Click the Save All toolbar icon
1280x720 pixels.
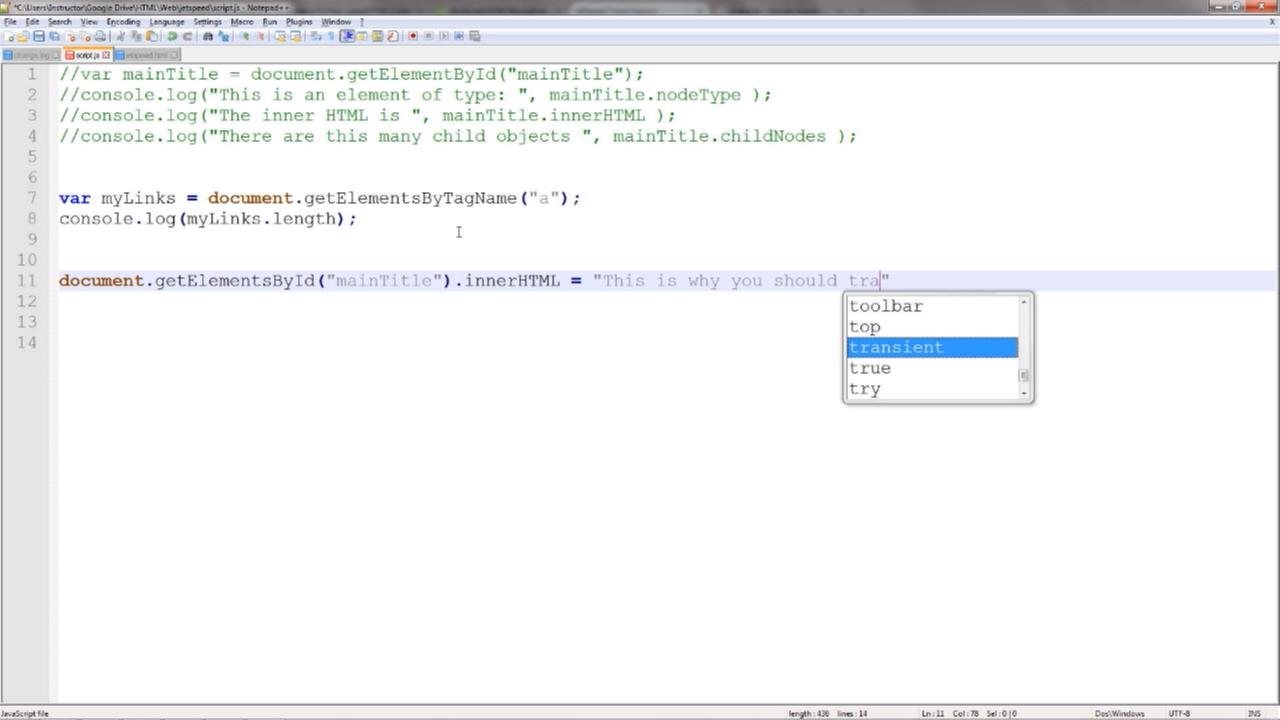[54, 36]
